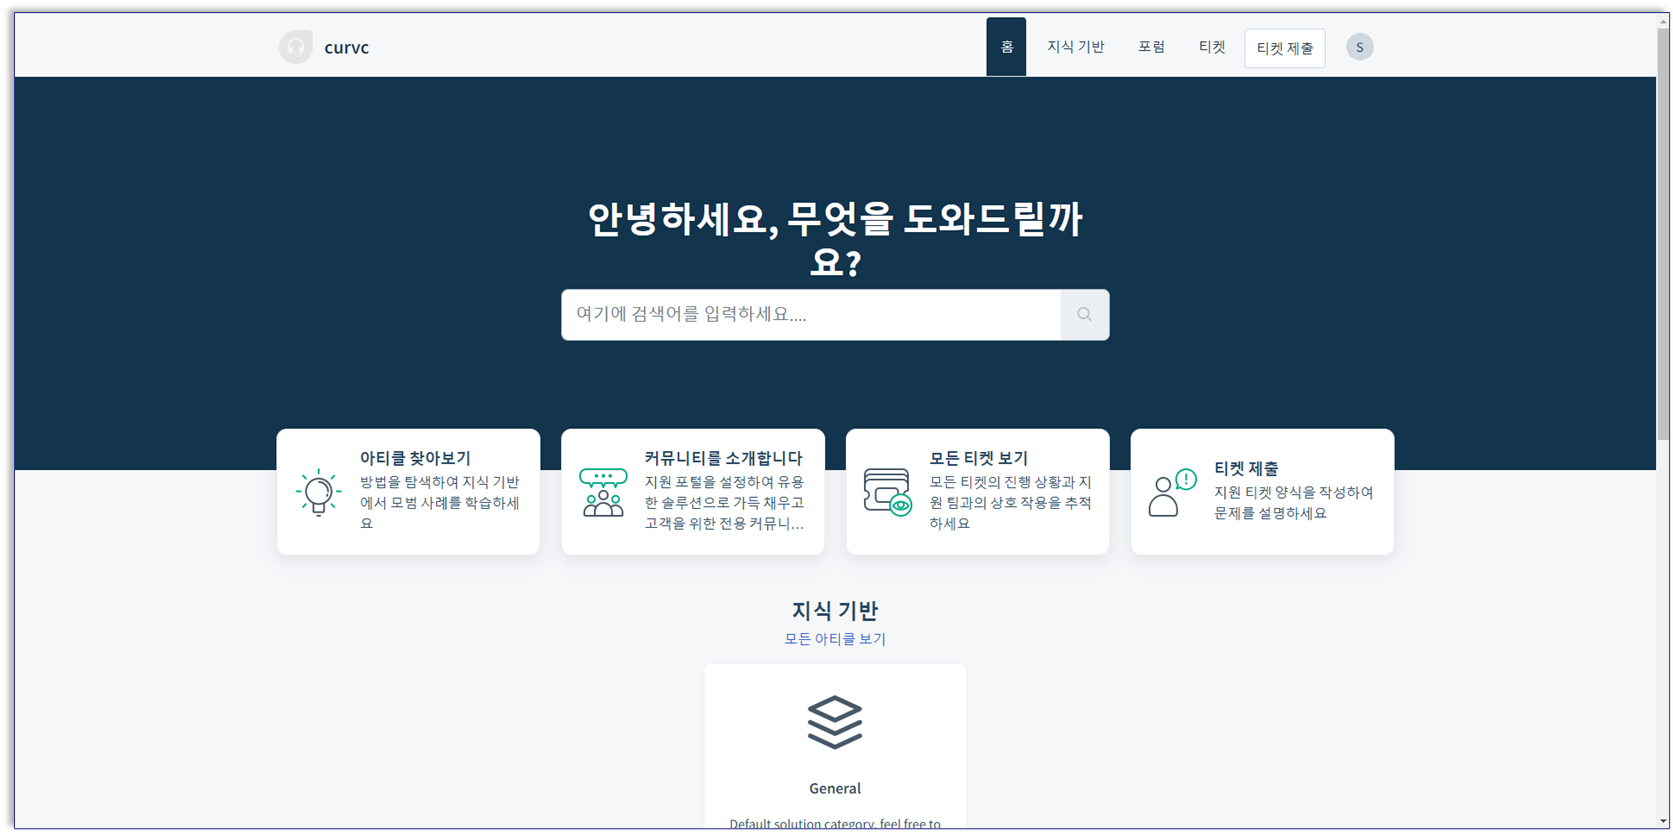Screen dimensions: 1673x835
Task: Click the scrollbar down arrow
Action: [x=1663, y=821]
